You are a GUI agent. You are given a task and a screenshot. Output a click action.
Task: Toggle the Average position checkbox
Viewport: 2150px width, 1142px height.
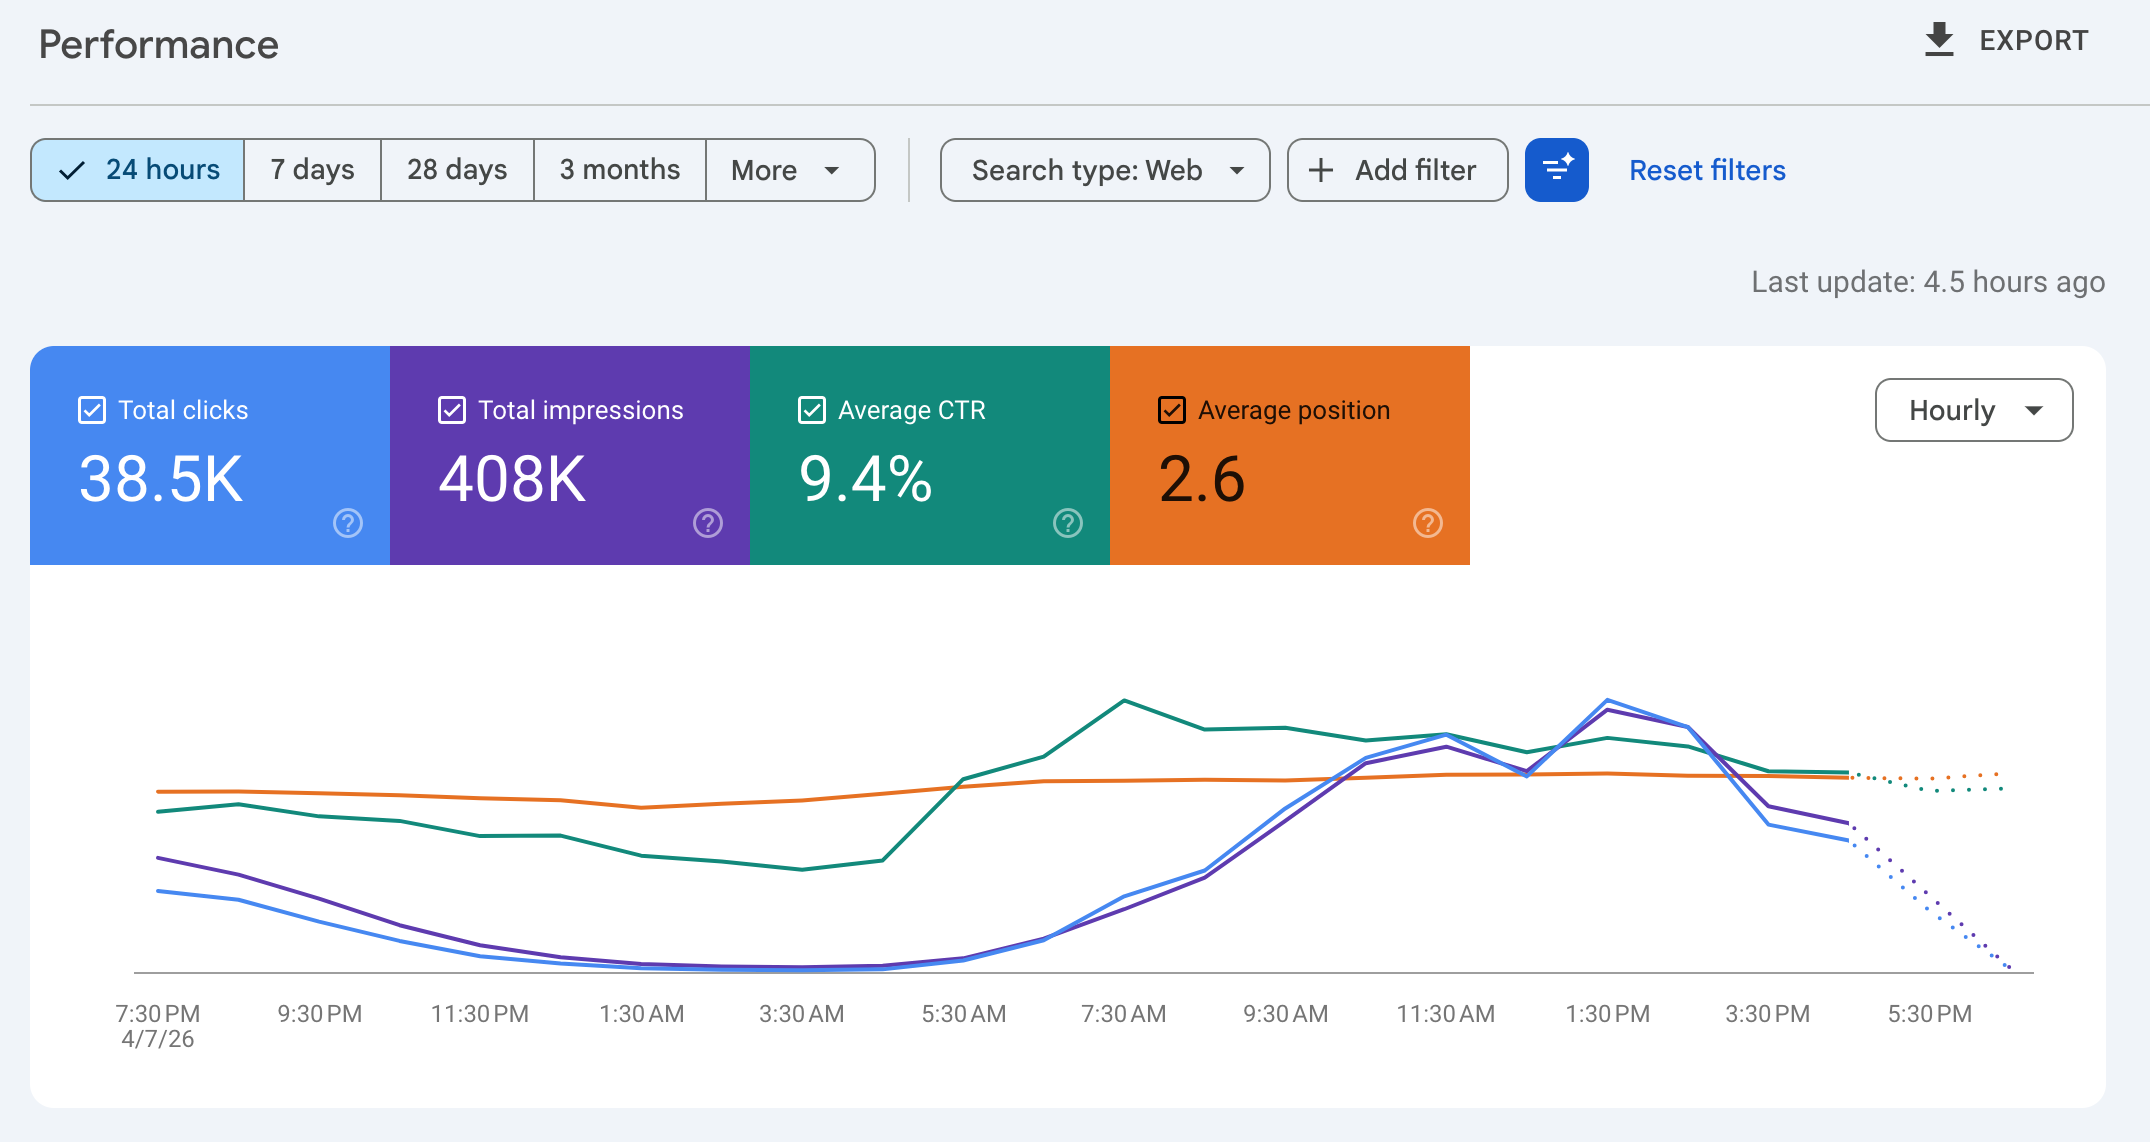(1172, 410)
